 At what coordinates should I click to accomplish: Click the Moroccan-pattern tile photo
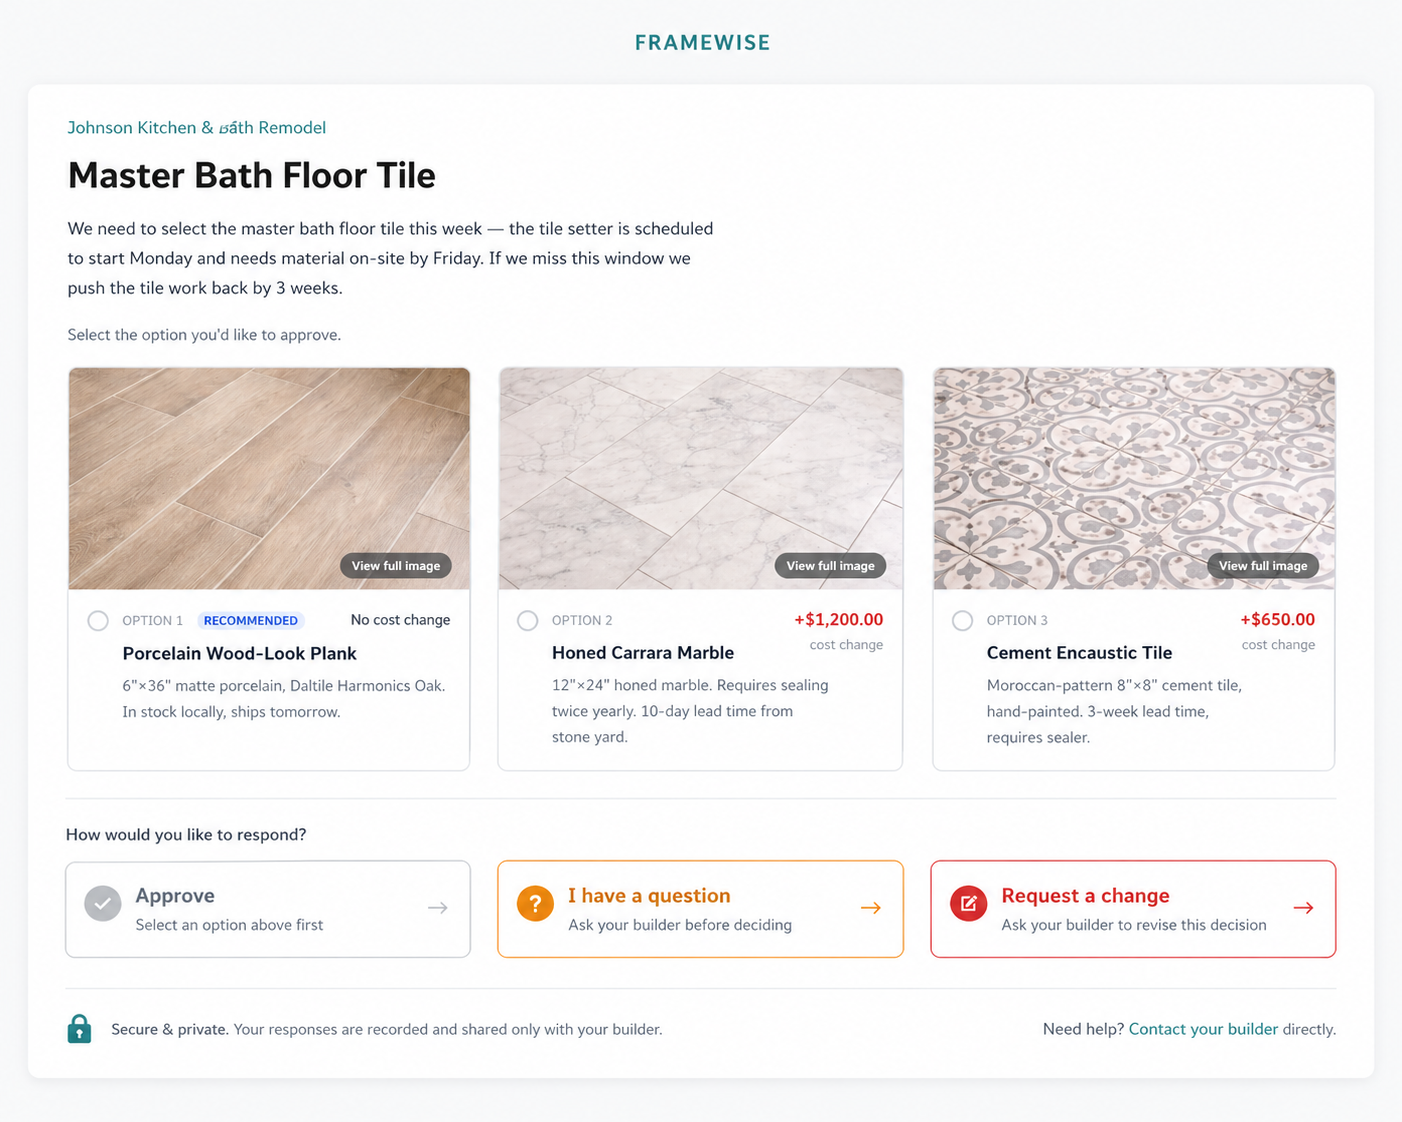pos(1134,479)
